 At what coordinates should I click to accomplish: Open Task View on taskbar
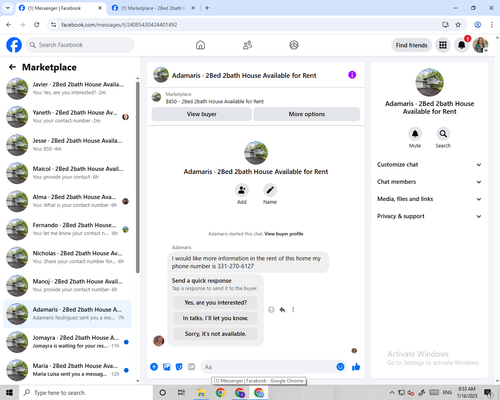(x=181, y=393)
